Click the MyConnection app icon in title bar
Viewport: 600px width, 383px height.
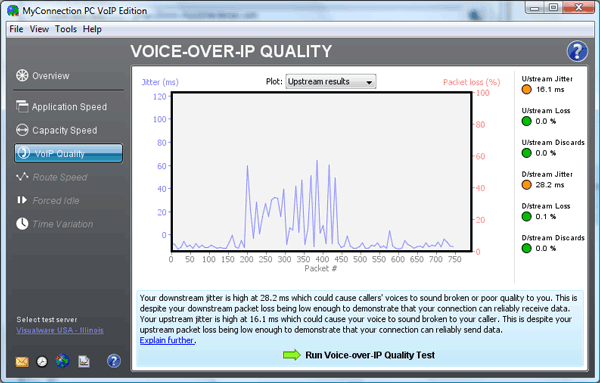[13, 10]
